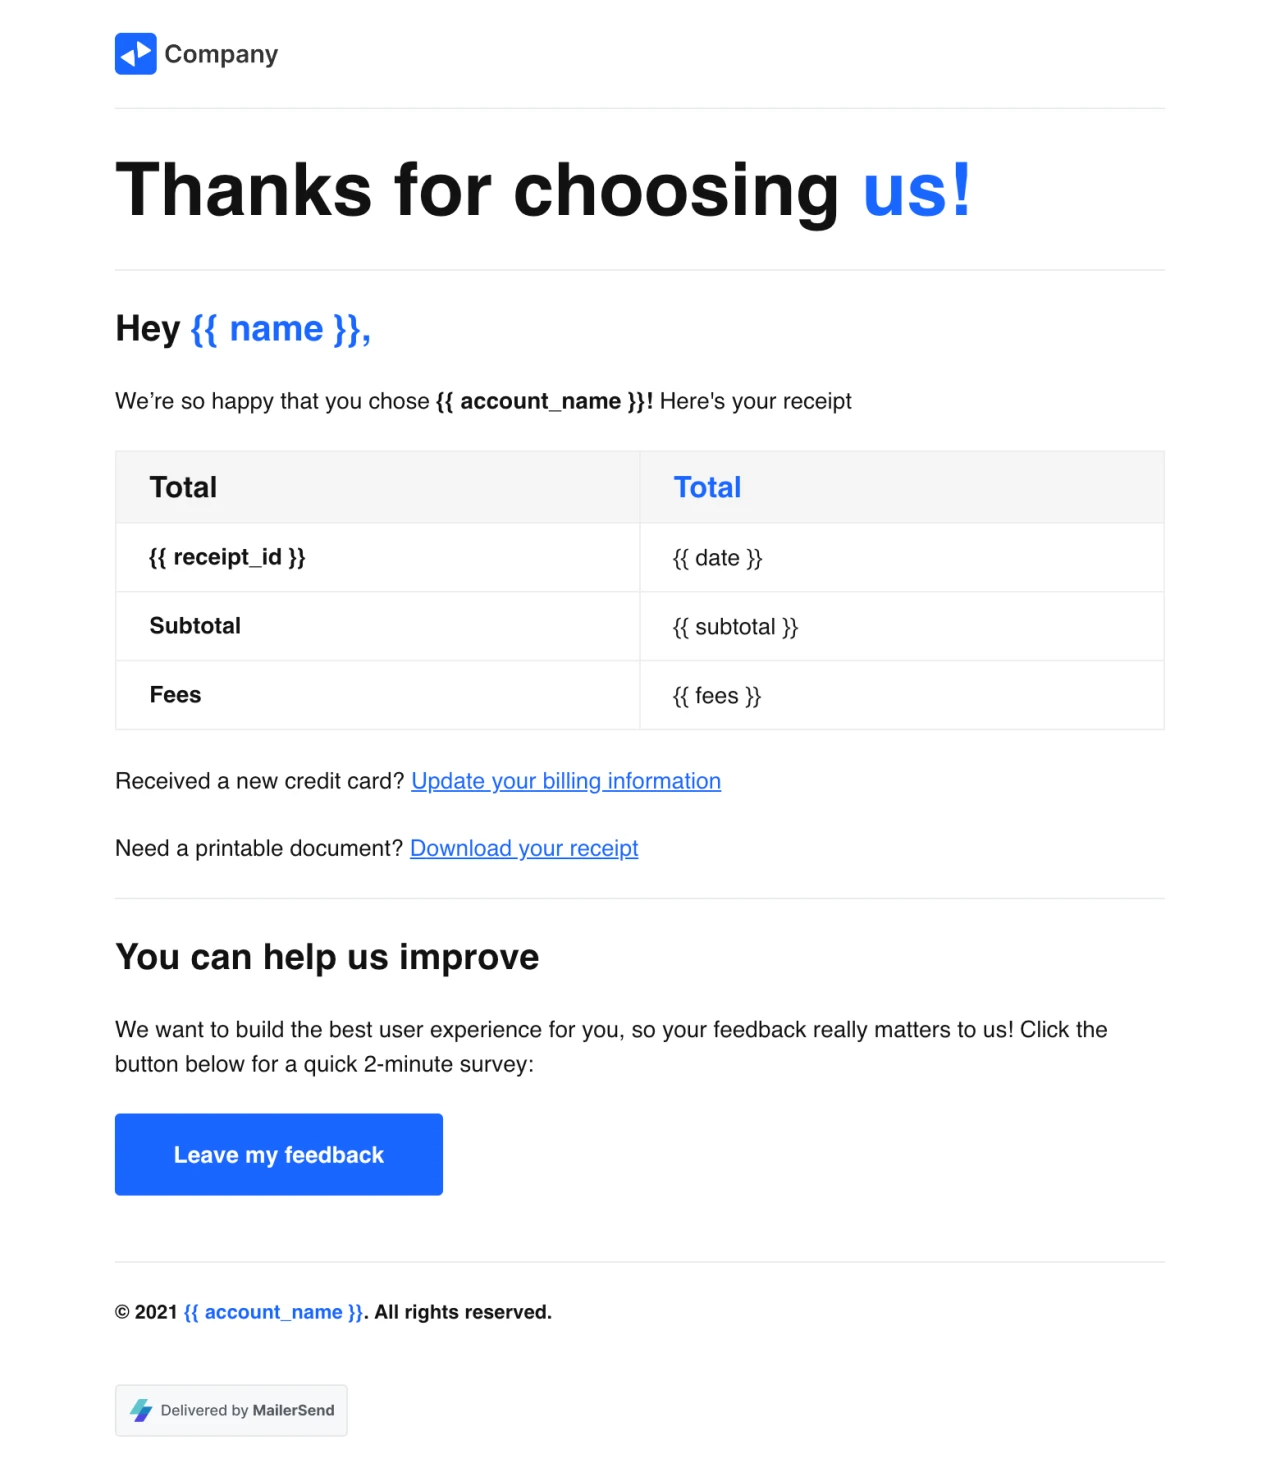
Task: Select the {{ date }} table cell
Action: click(x=717, y=558)
